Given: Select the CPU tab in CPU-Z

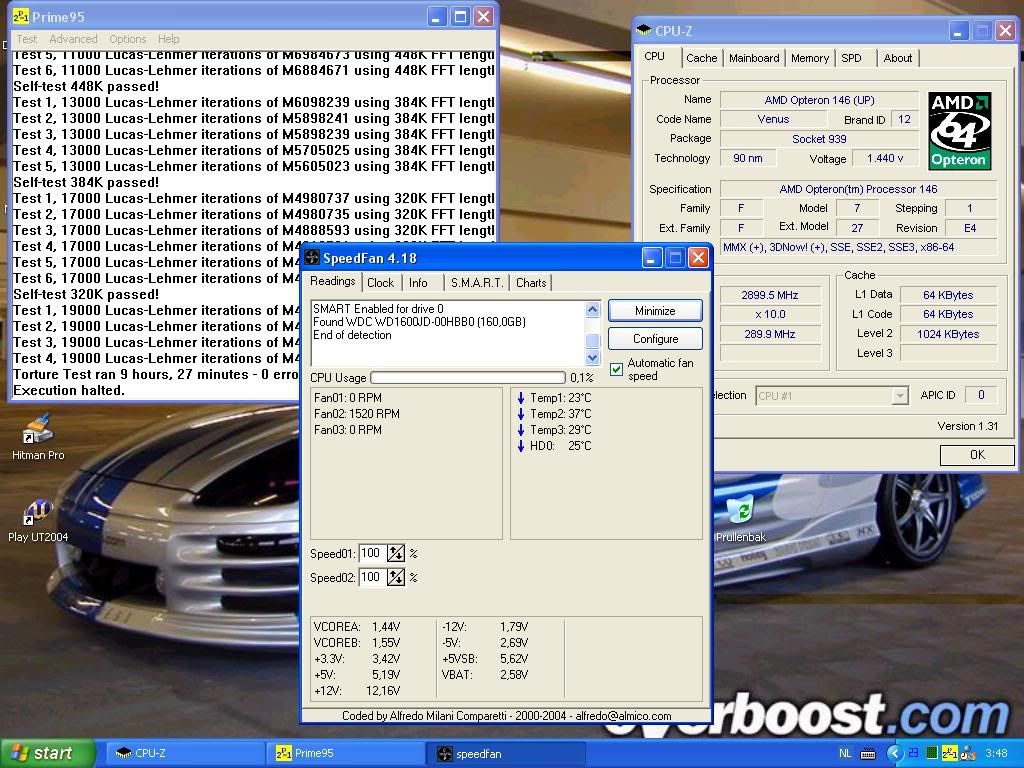Looking at the screenshot, I should [x=654, y=57].
